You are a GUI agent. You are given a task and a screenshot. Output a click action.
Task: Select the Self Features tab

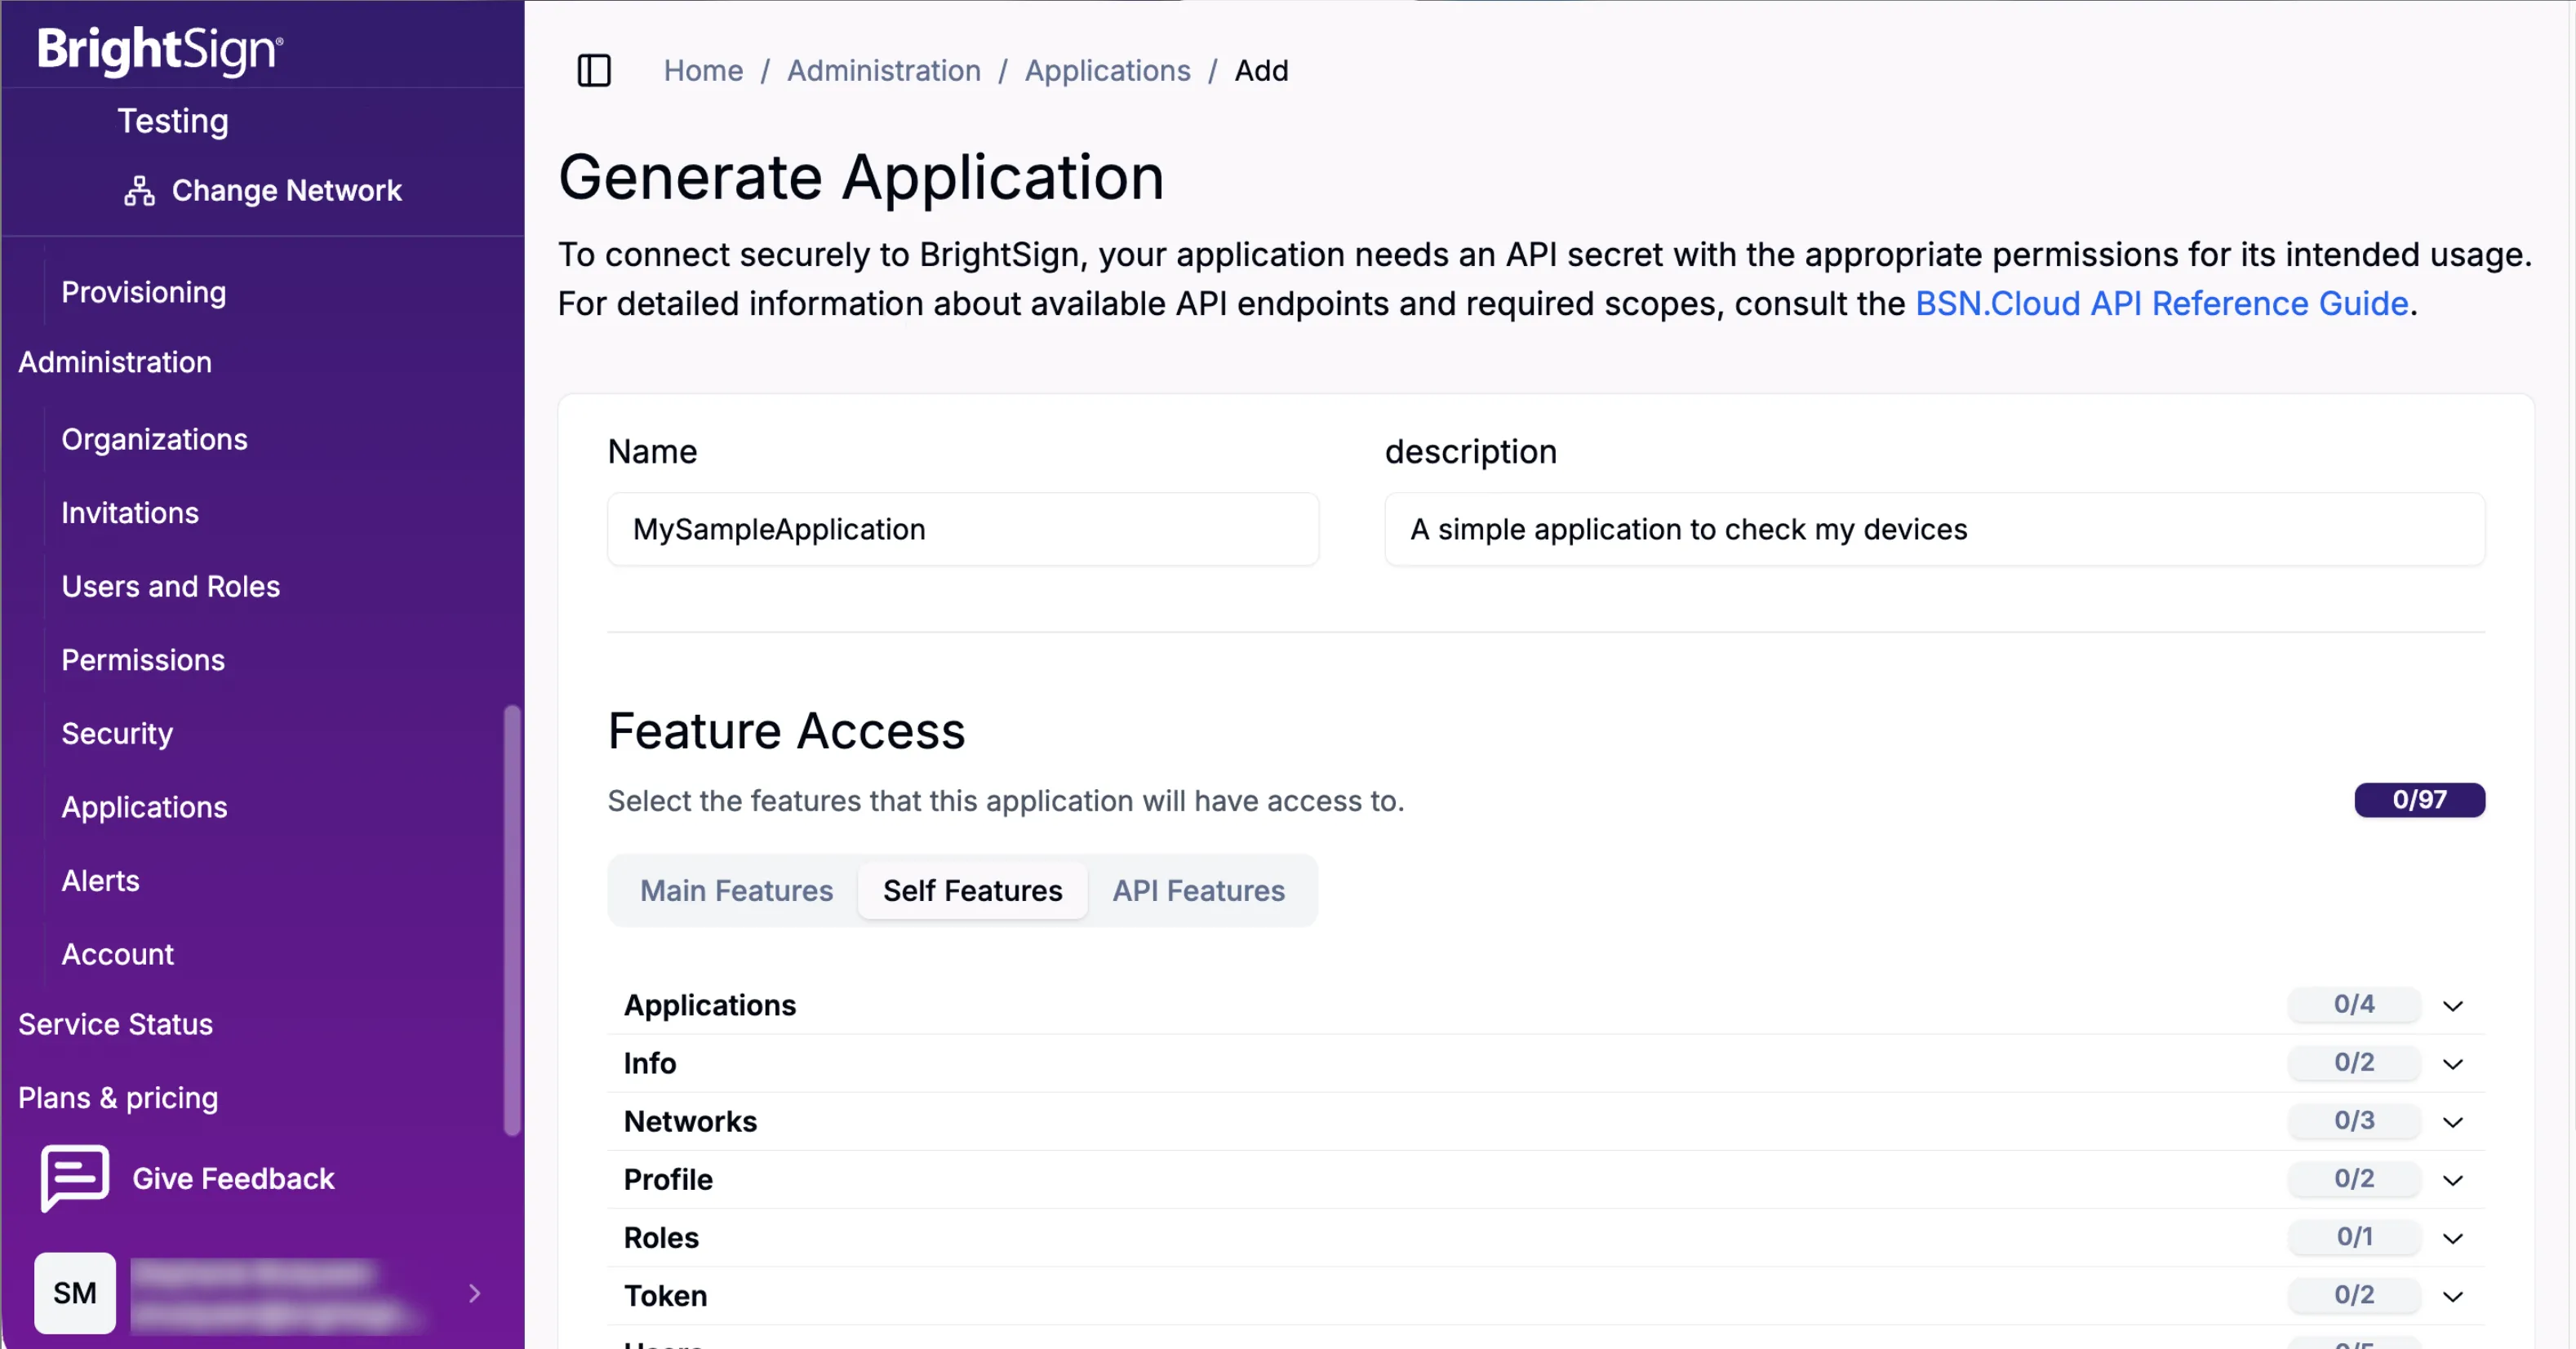(972, 890)
